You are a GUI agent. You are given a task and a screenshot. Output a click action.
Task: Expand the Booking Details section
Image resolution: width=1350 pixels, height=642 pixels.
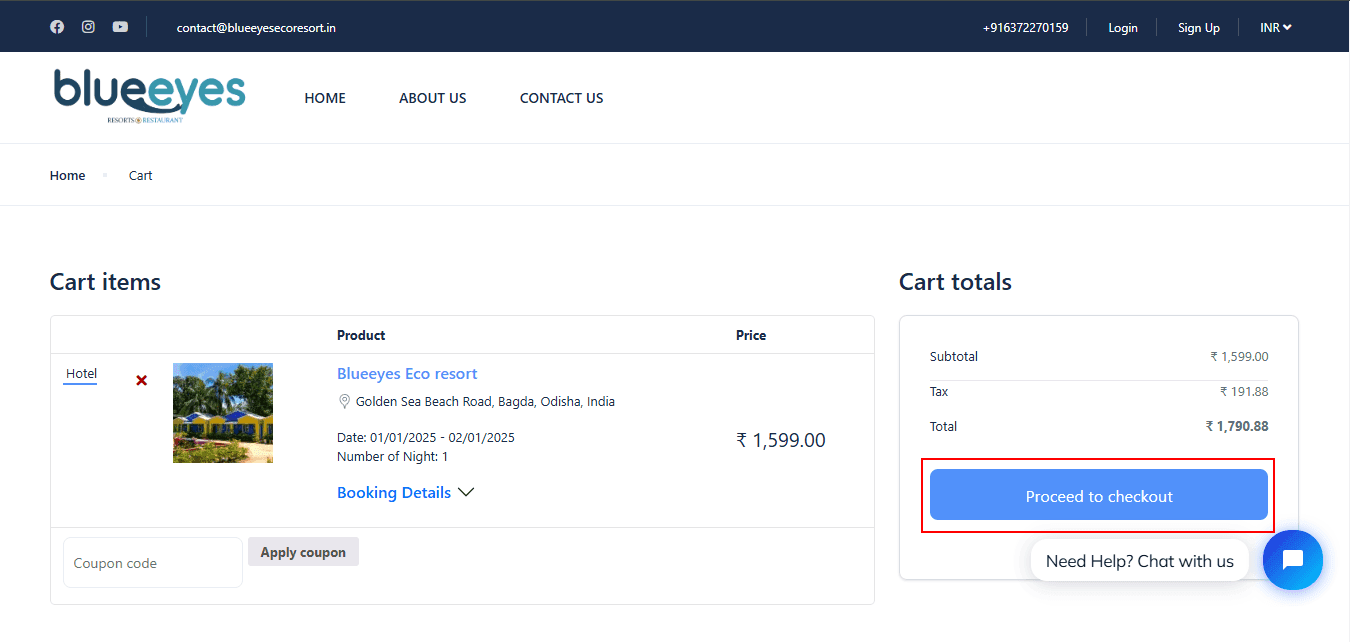click(405, 493)
